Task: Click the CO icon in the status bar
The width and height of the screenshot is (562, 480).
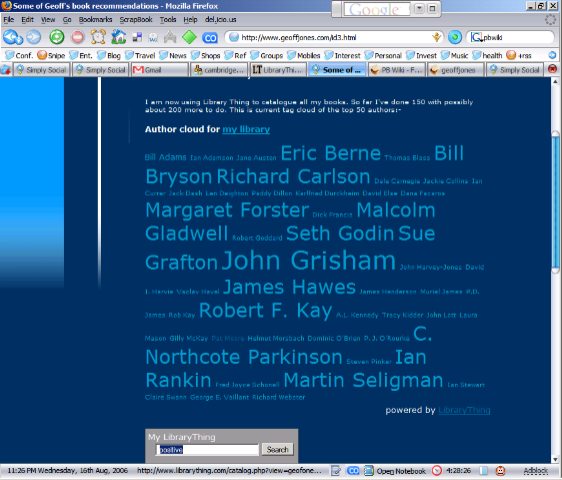Action: point(353,470)
